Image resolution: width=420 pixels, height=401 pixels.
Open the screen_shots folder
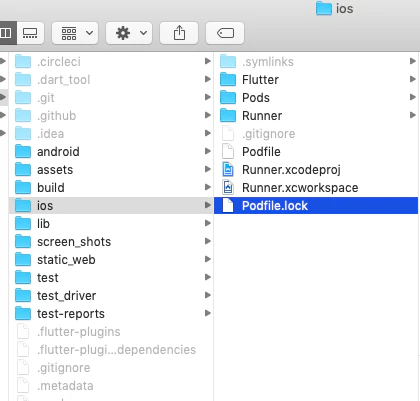(111, 242)
